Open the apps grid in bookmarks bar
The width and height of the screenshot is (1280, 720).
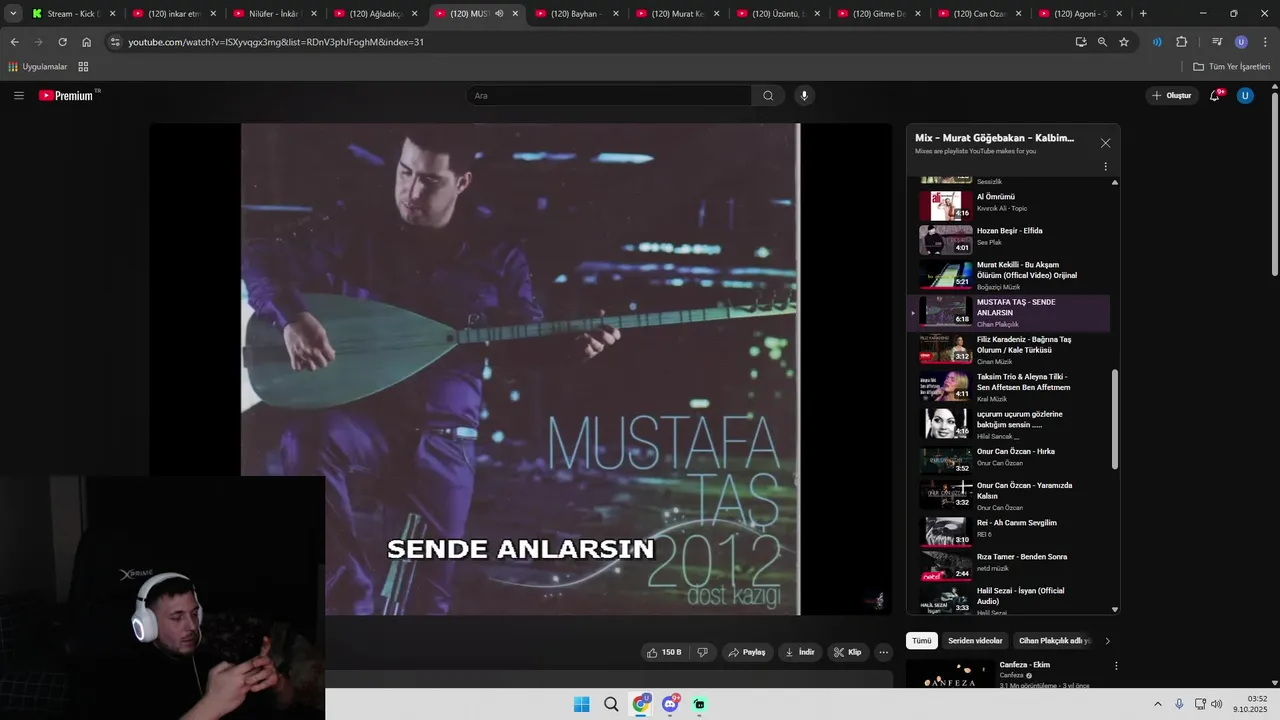pos(83,67)
